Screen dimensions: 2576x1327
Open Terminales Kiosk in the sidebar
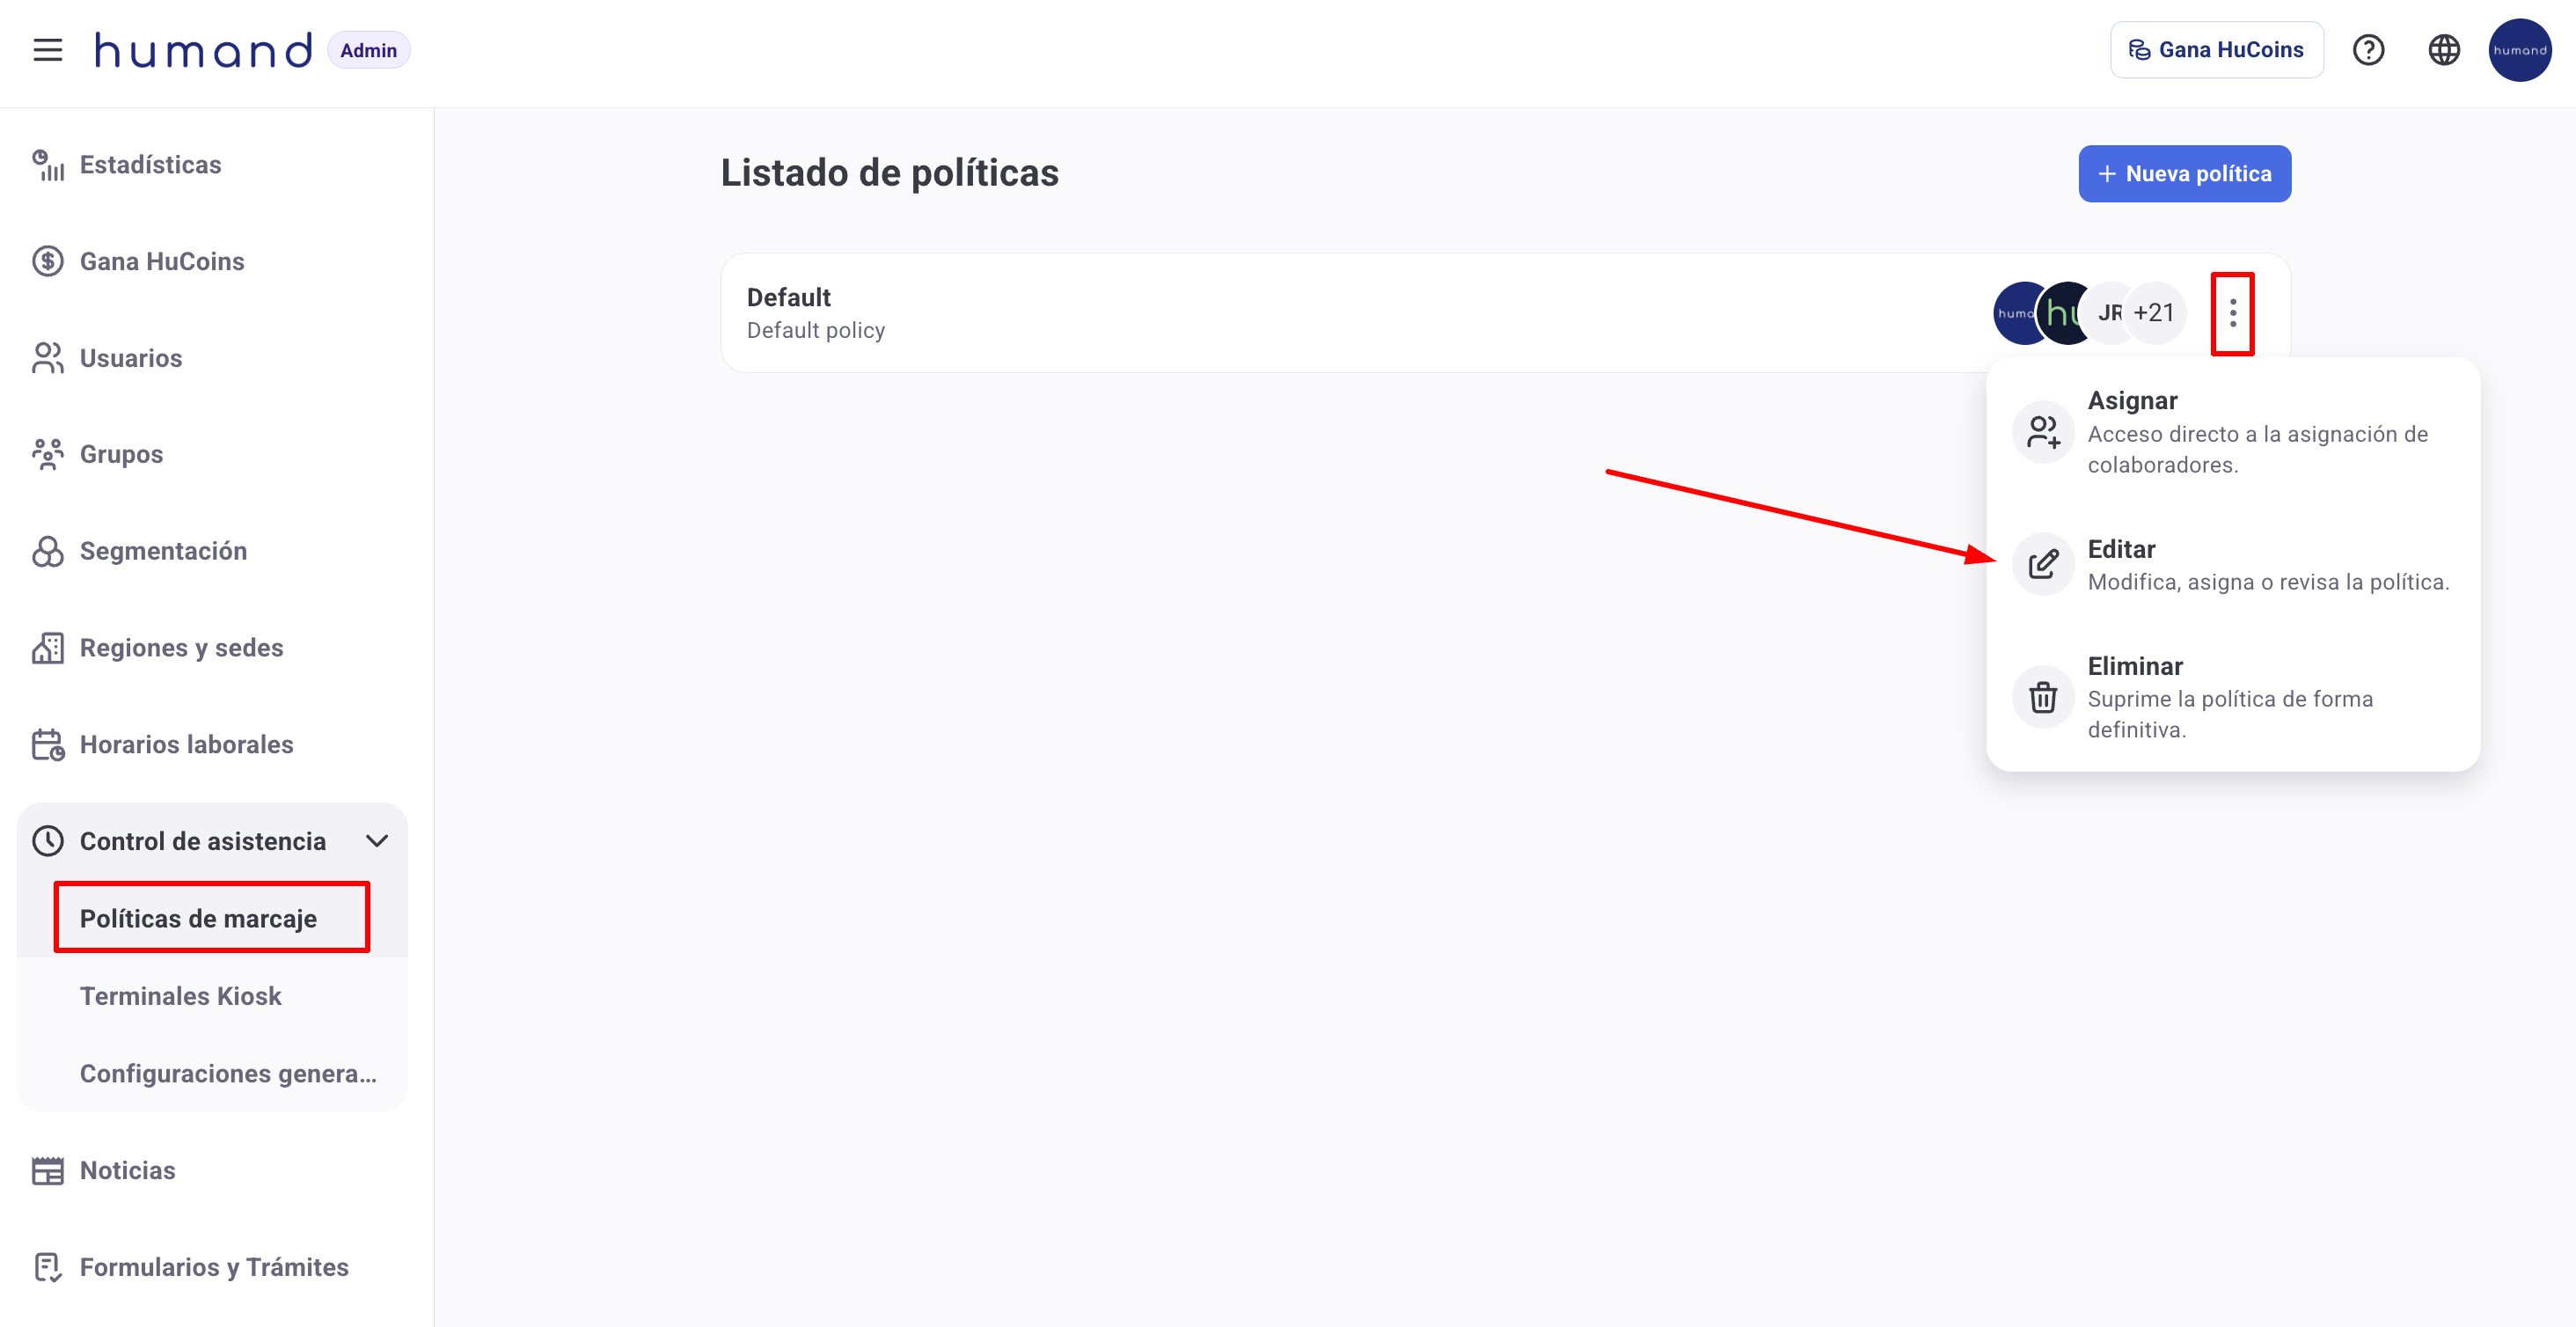(181, 996)
